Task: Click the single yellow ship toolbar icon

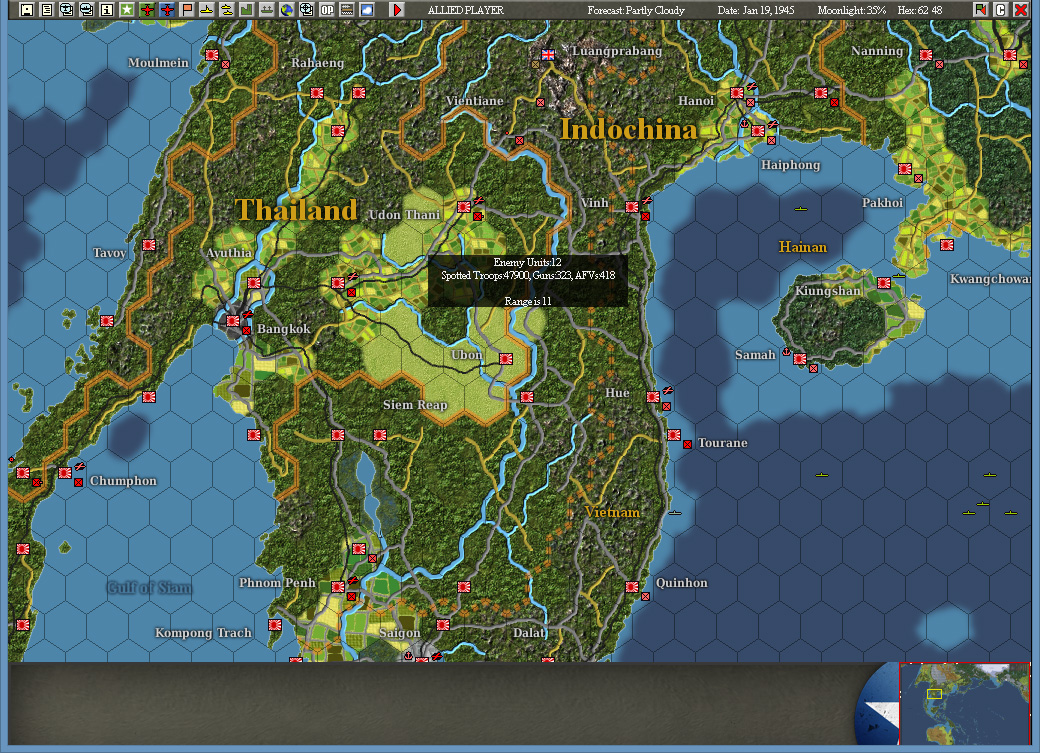Action: (x=206, y=10)
